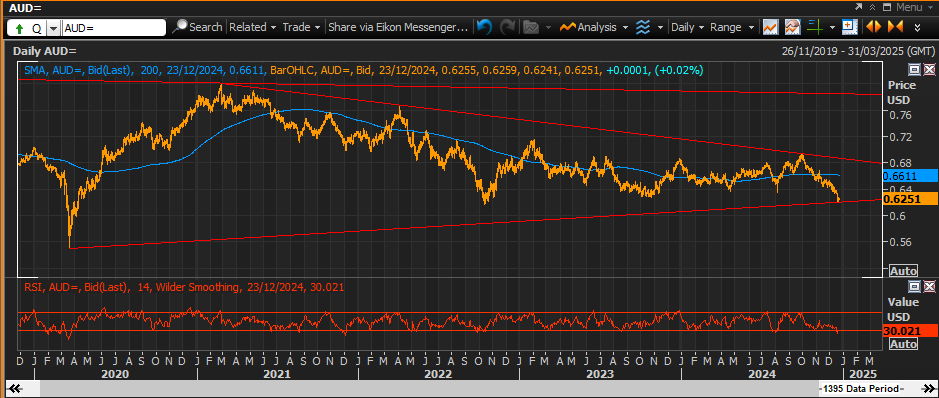
Task: Click the add panel plus icon
Action: coord(849,27)
